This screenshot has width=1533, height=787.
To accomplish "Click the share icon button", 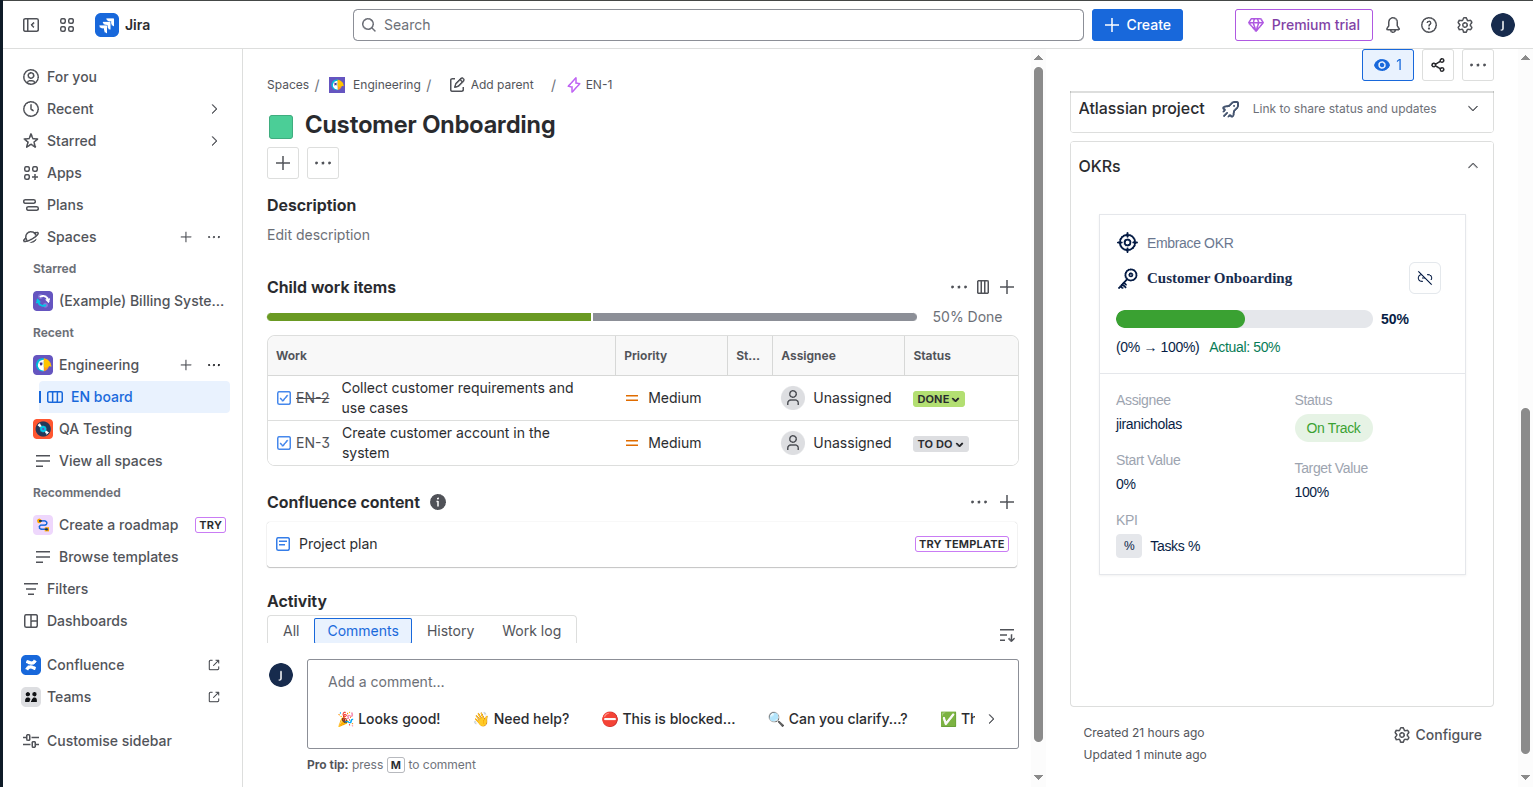I will [1437, 65].
